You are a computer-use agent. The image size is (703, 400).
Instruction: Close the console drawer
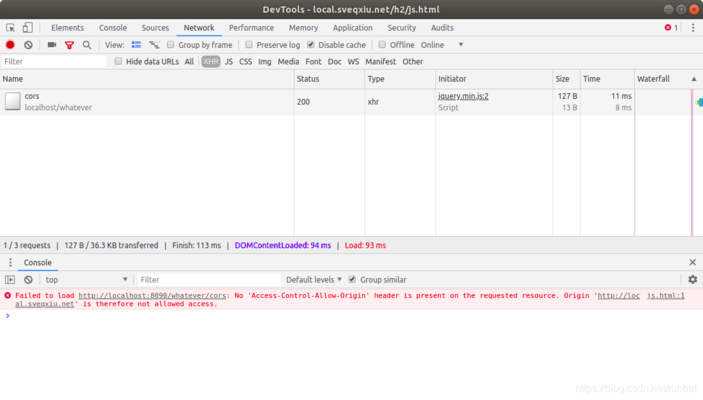[x=692, y=263]
